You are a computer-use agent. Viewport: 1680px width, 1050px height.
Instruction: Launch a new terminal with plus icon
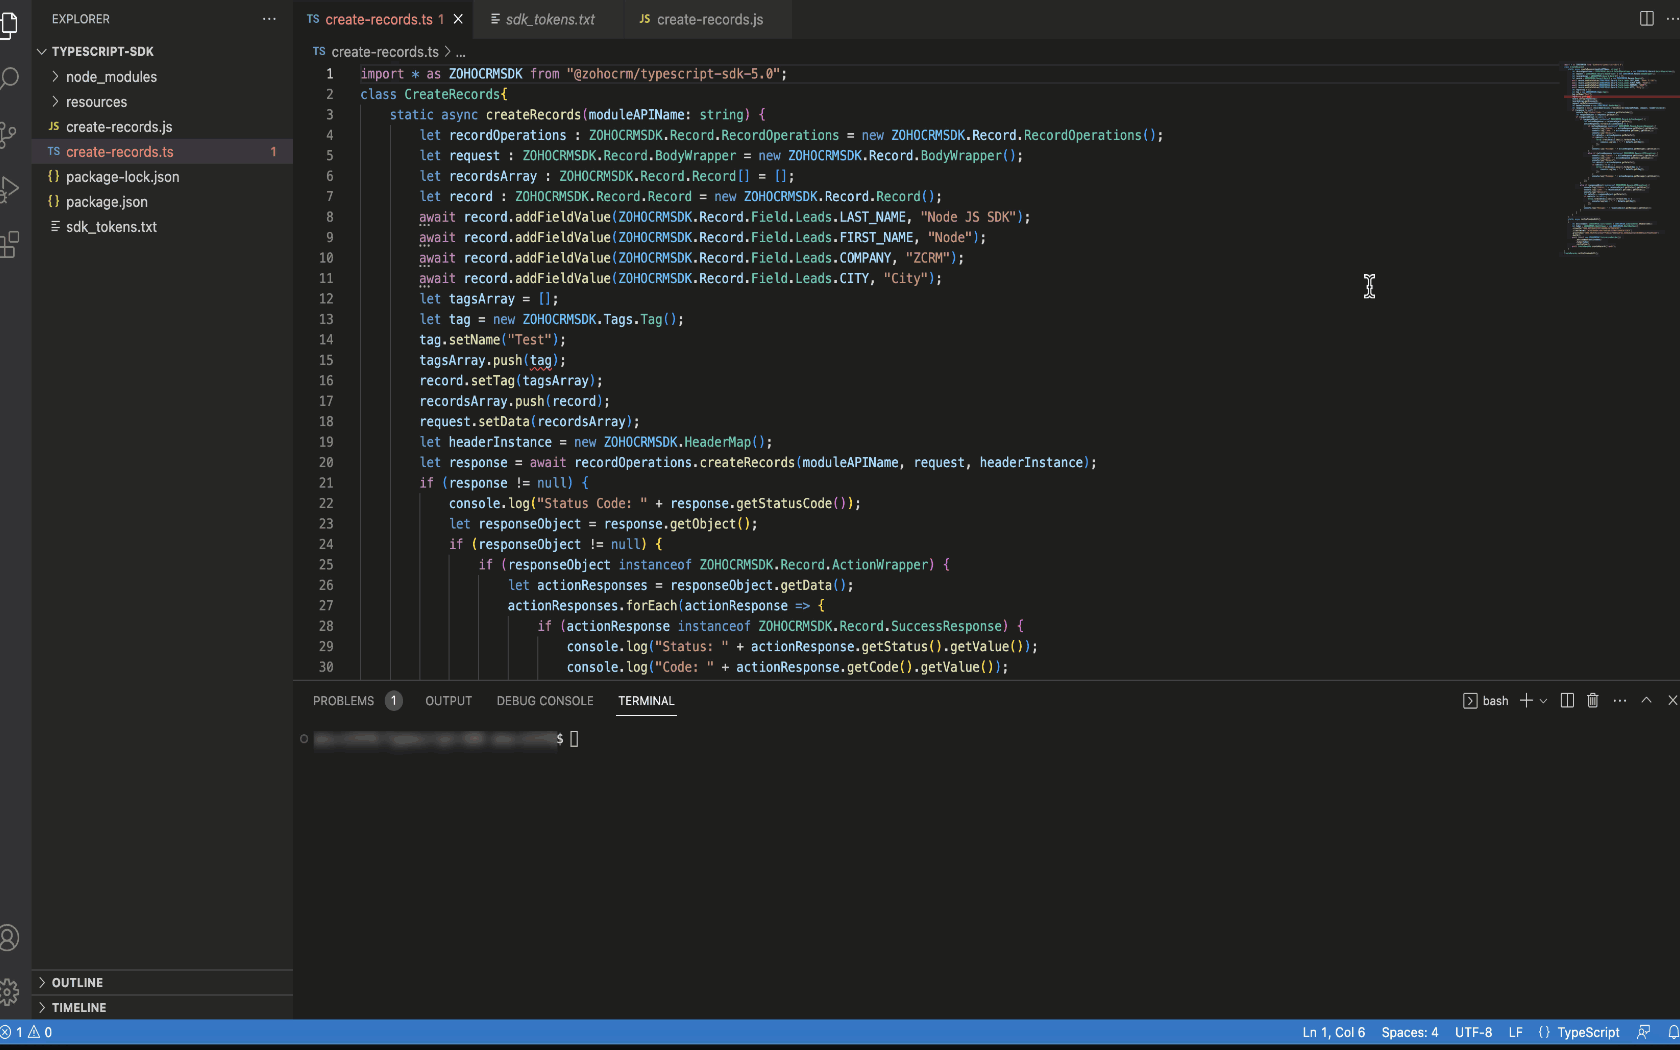pyautogui.click(x=1526, y=701)
